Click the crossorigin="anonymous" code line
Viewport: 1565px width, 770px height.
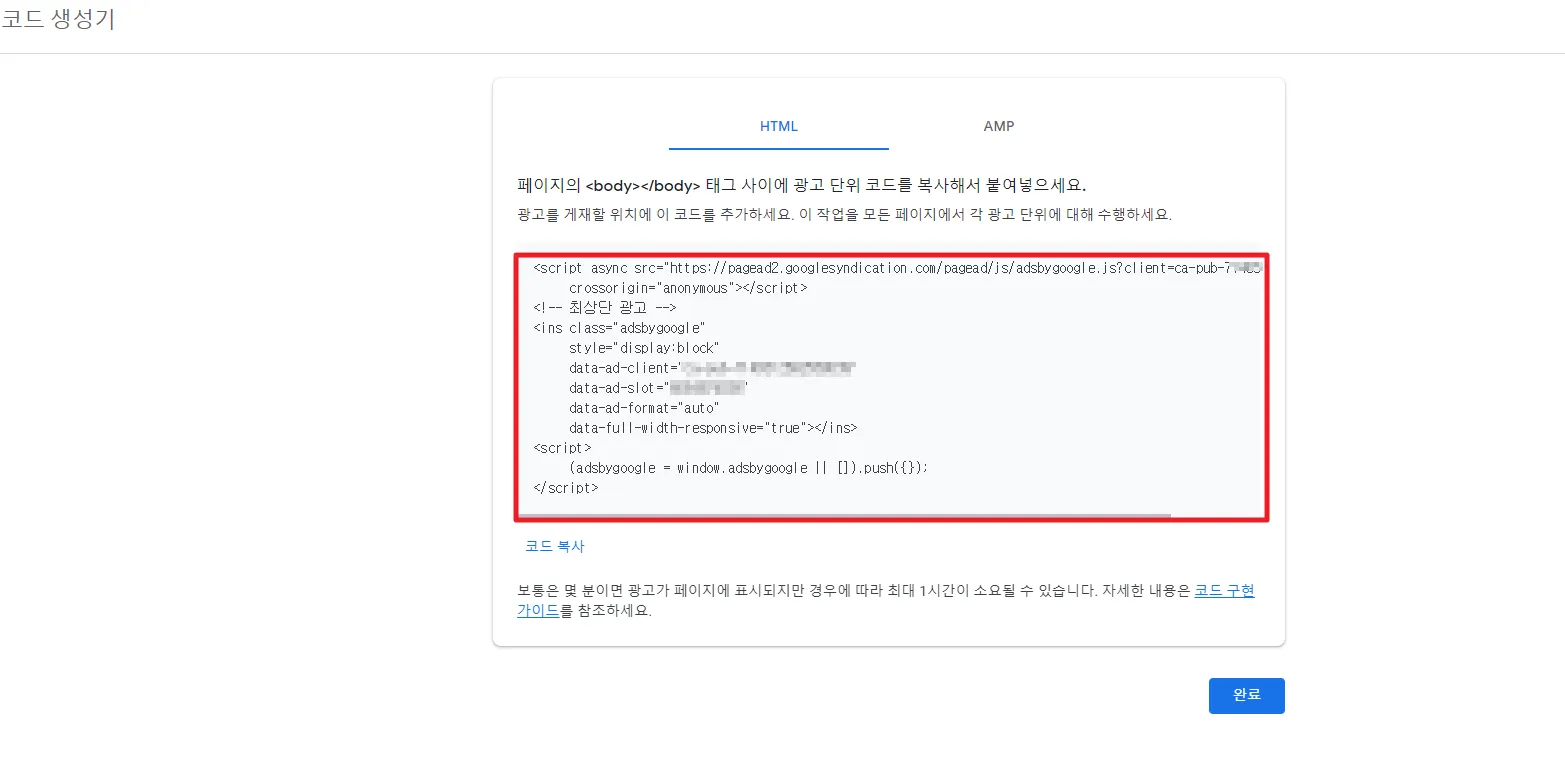(x=688, y=288)
